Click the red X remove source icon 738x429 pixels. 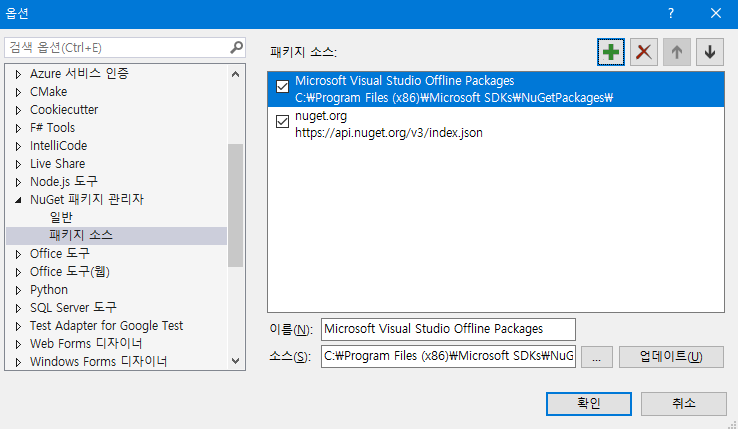pos(643,52)
